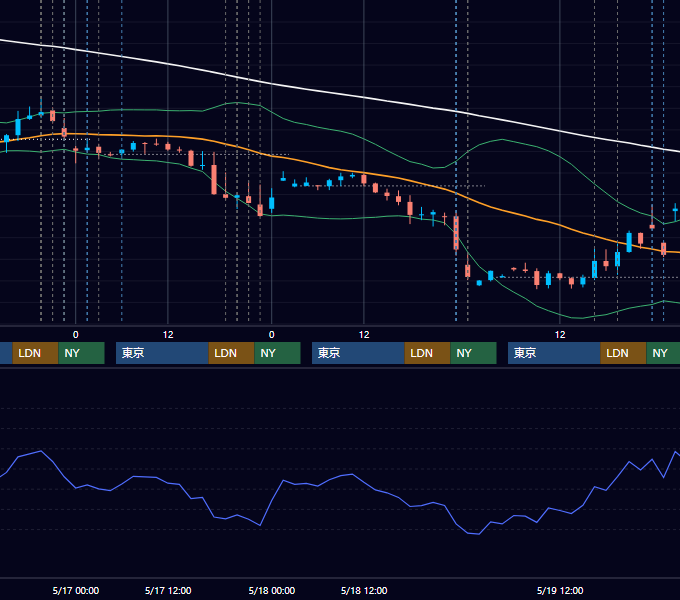Image resolution: width=680 pixels, height=600 pixels.
Task: Select the LDN session block after 5/17 12:00
Action: pyautogui.click(x=232, y=353)
